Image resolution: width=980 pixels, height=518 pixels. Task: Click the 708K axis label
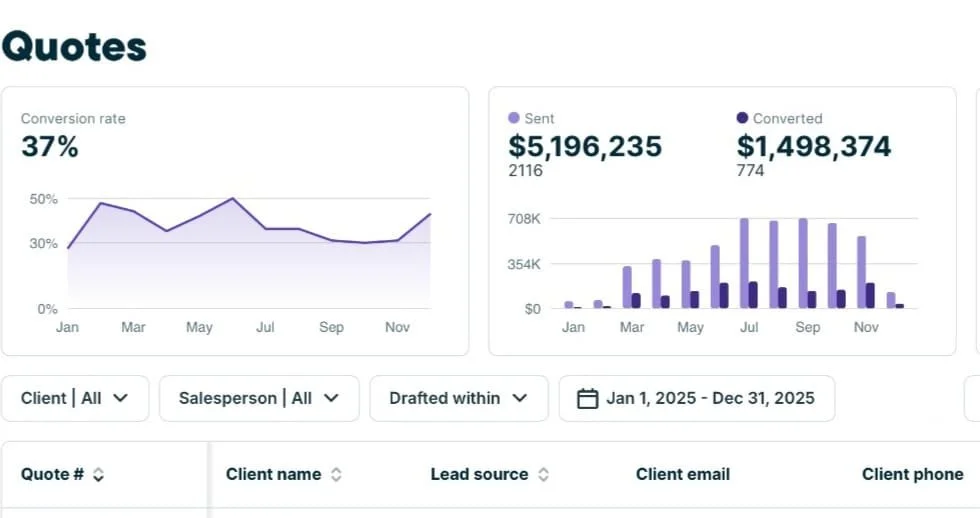[524, 219]
